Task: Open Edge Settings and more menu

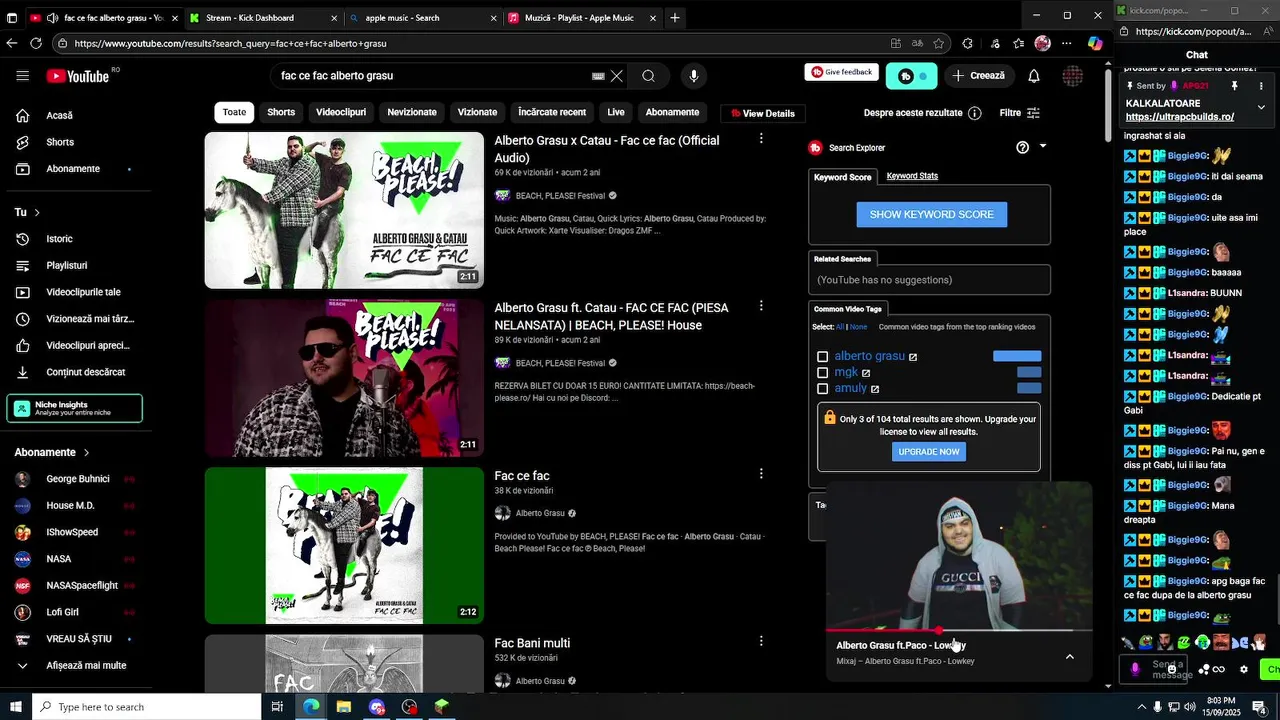Action: point(1067,43)
